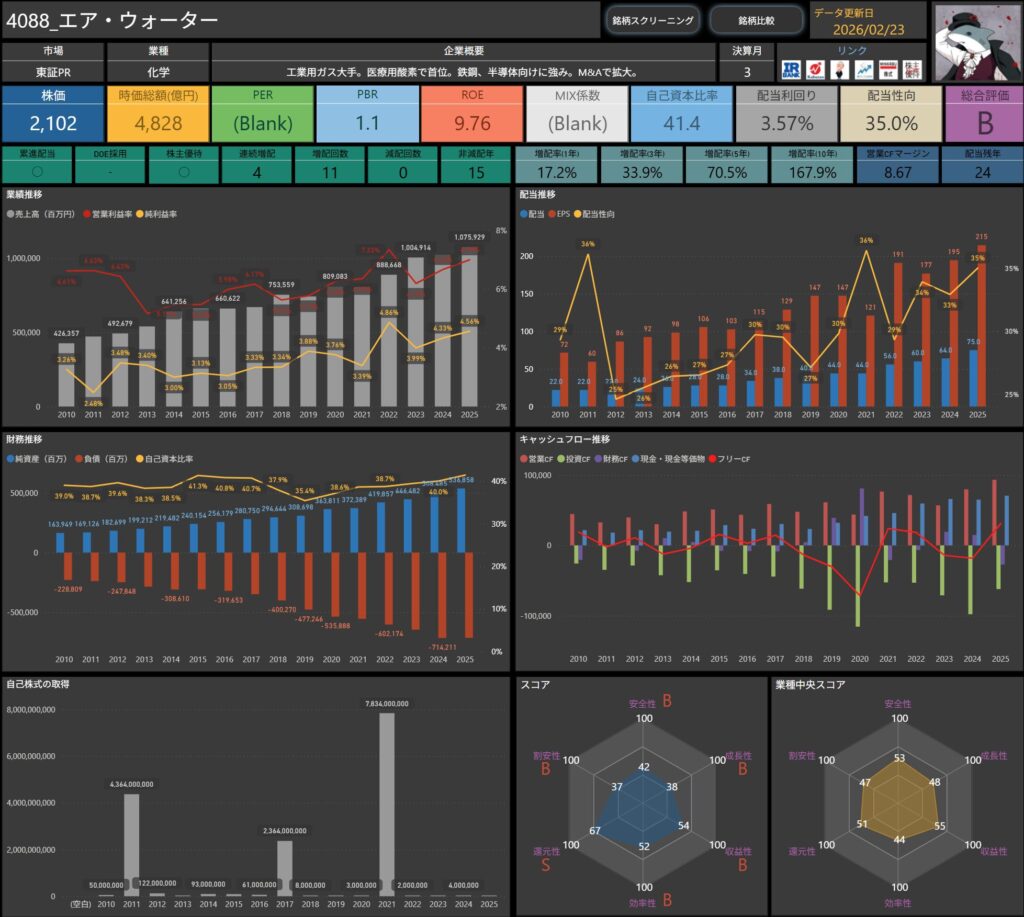This screenshot has width=1024, height=917.
Task: Click the businessman portrait link icon
Action: click(840, 69)
